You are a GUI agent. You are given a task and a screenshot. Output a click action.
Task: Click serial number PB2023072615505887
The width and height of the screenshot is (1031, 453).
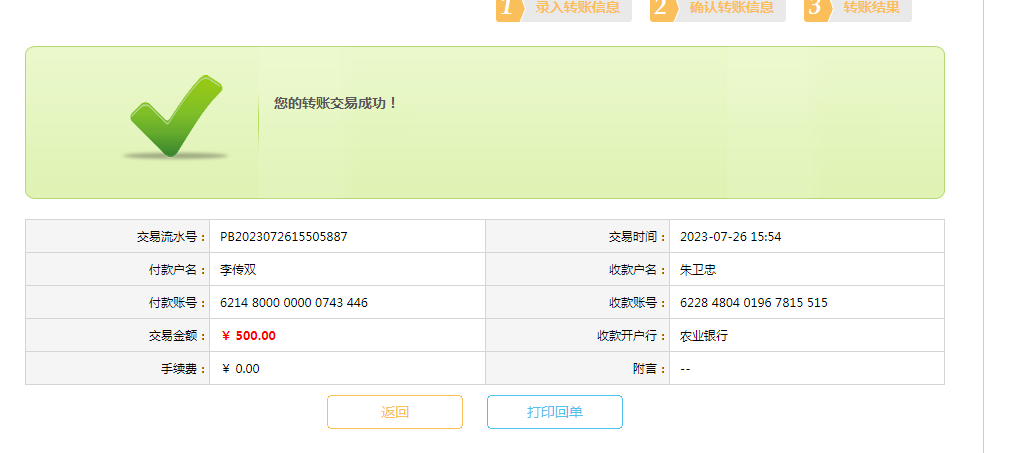(x=284, y=237)
